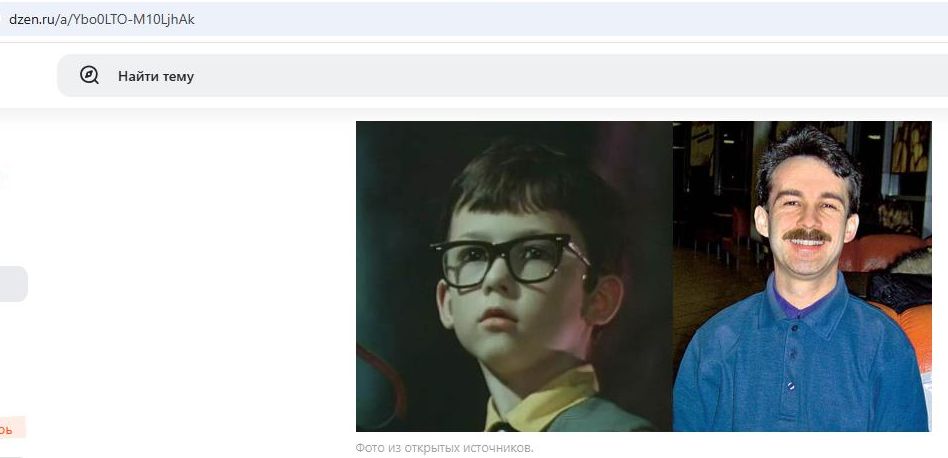Click the 'dzen.ru' domain in the URL

(x=30, y=19)
